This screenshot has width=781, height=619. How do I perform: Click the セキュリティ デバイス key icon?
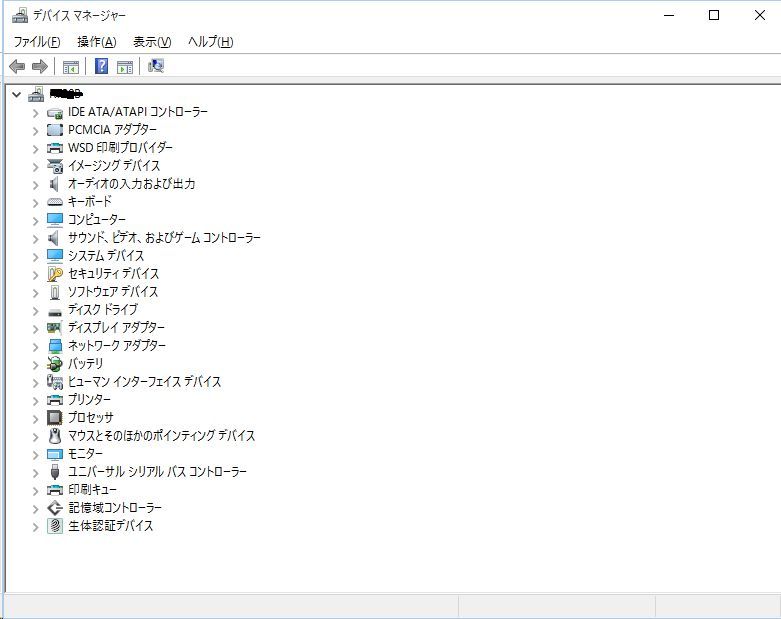coord(55,273)
